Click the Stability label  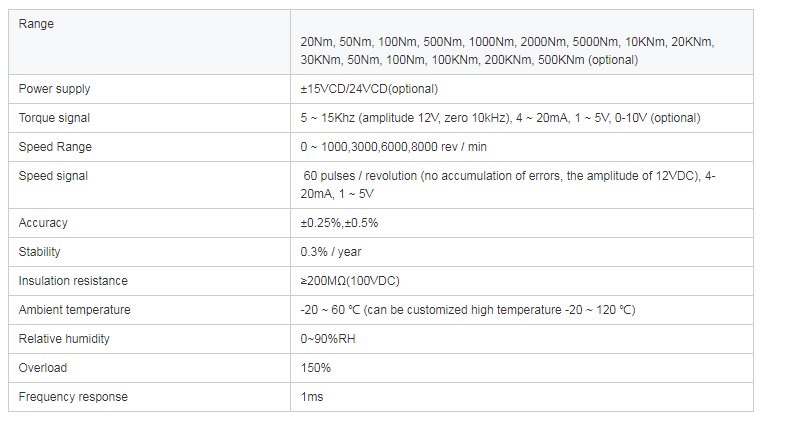point(40,252)
